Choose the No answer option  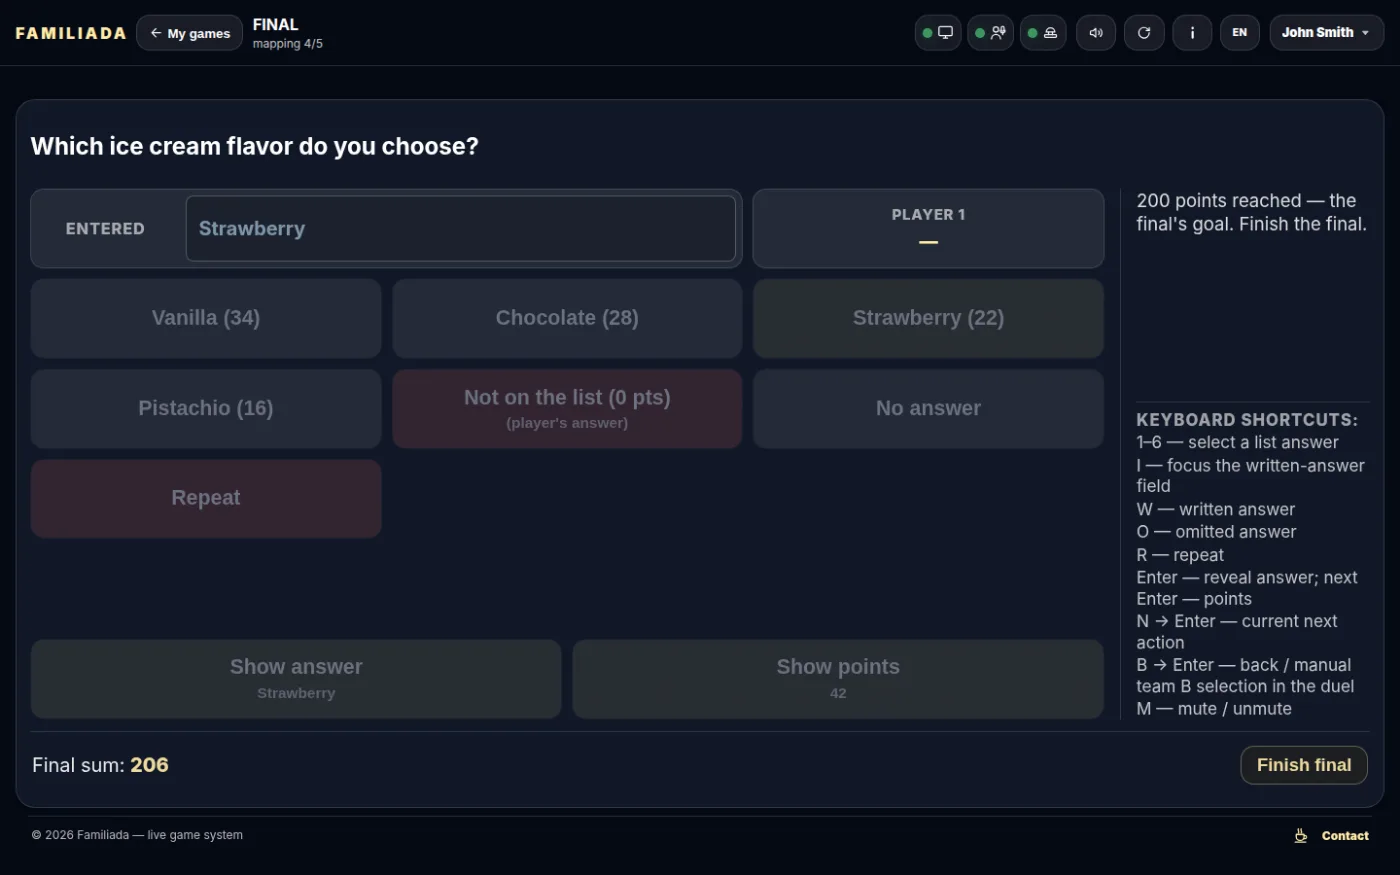[928, 408]
